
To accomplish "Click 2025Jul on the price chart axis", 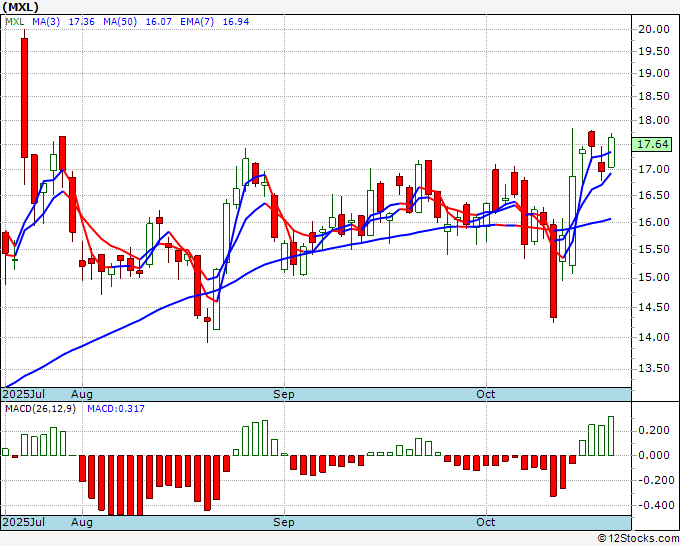I will 24,394.
